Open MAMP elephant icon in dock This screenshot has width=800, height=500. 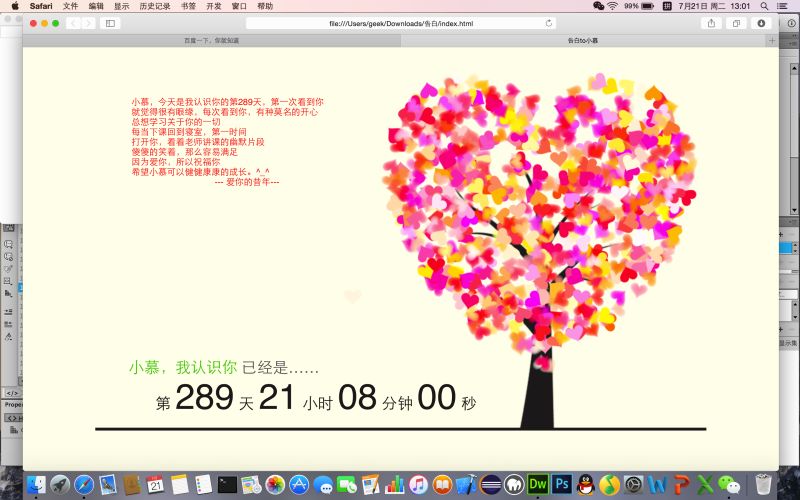[514, 484]
